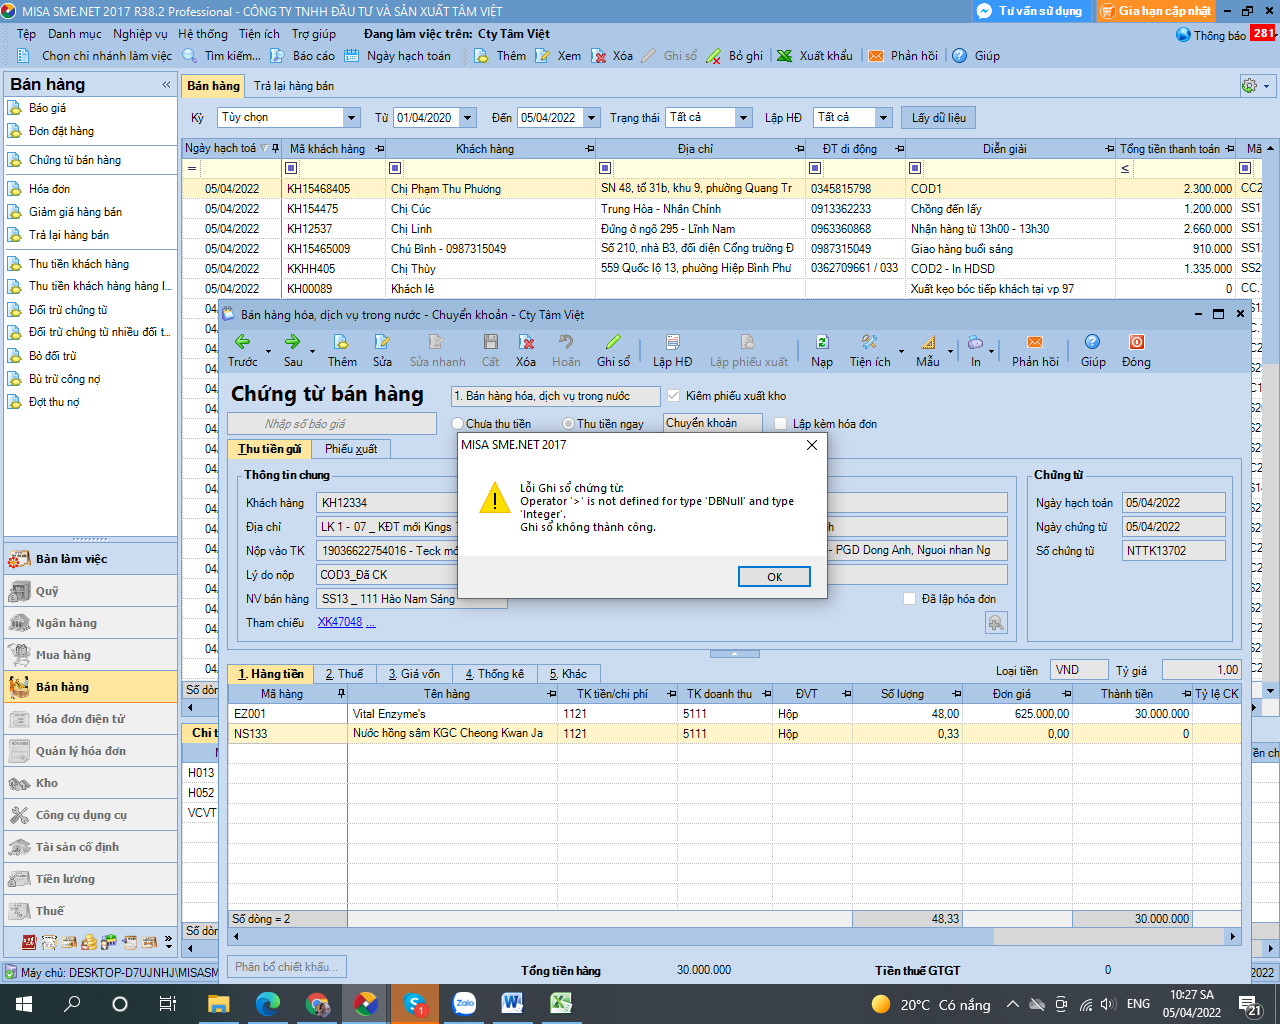The width and height of the screenshot is (1280, 1024).
Task: Open Zalo from the Windows taskbar
Action: [x=464, y=1004]
